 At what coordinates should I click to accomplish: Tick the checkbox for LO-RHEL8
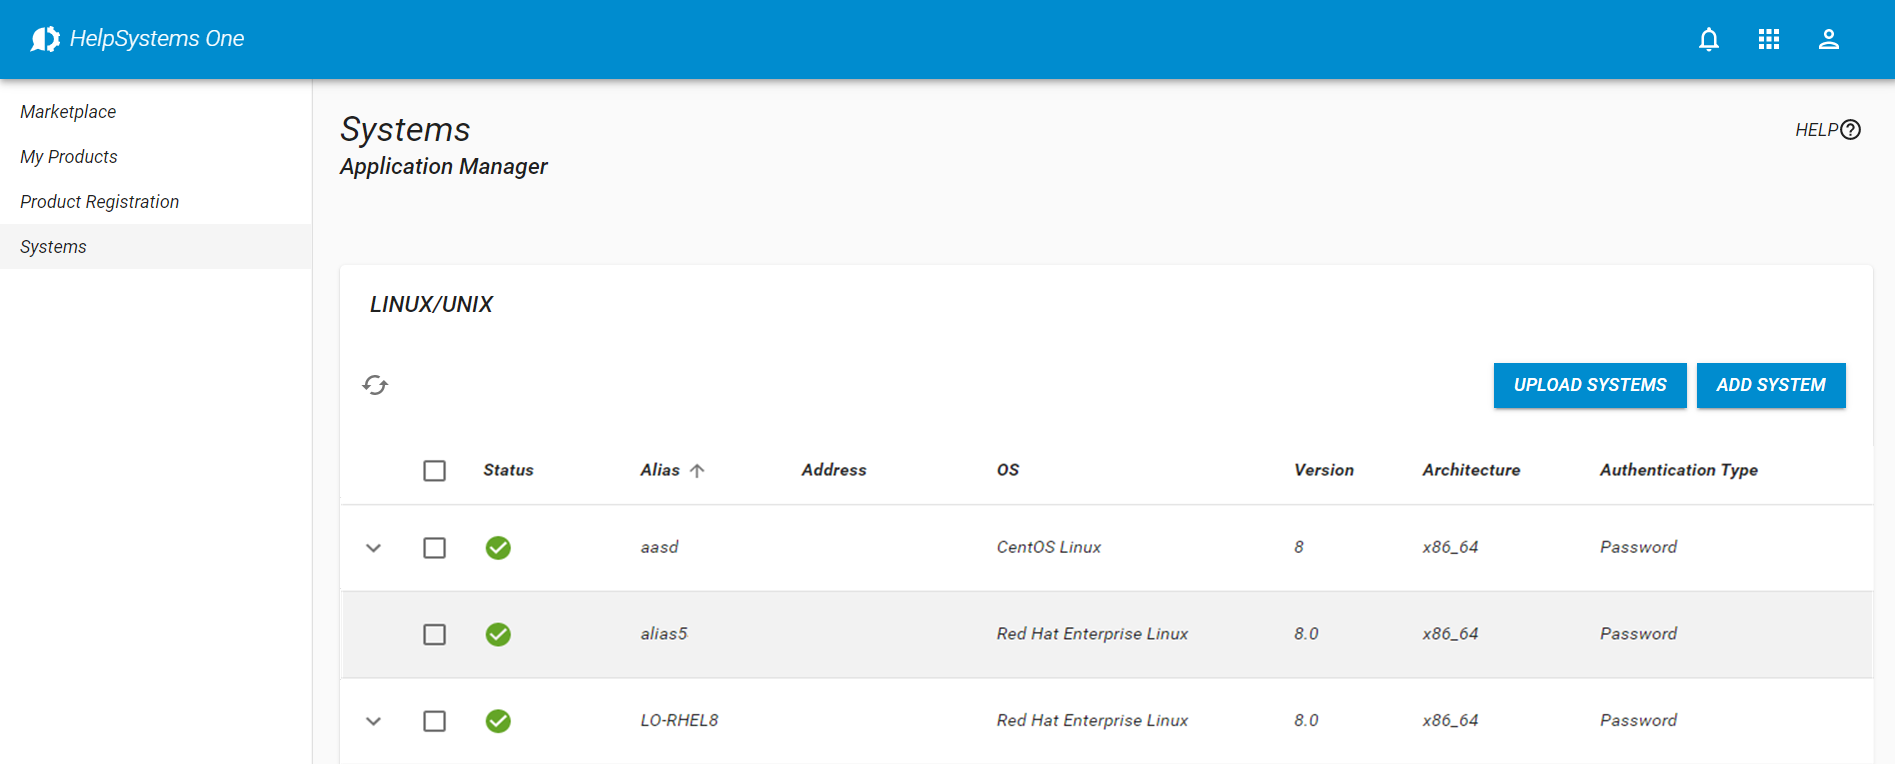tap(434, 721)
